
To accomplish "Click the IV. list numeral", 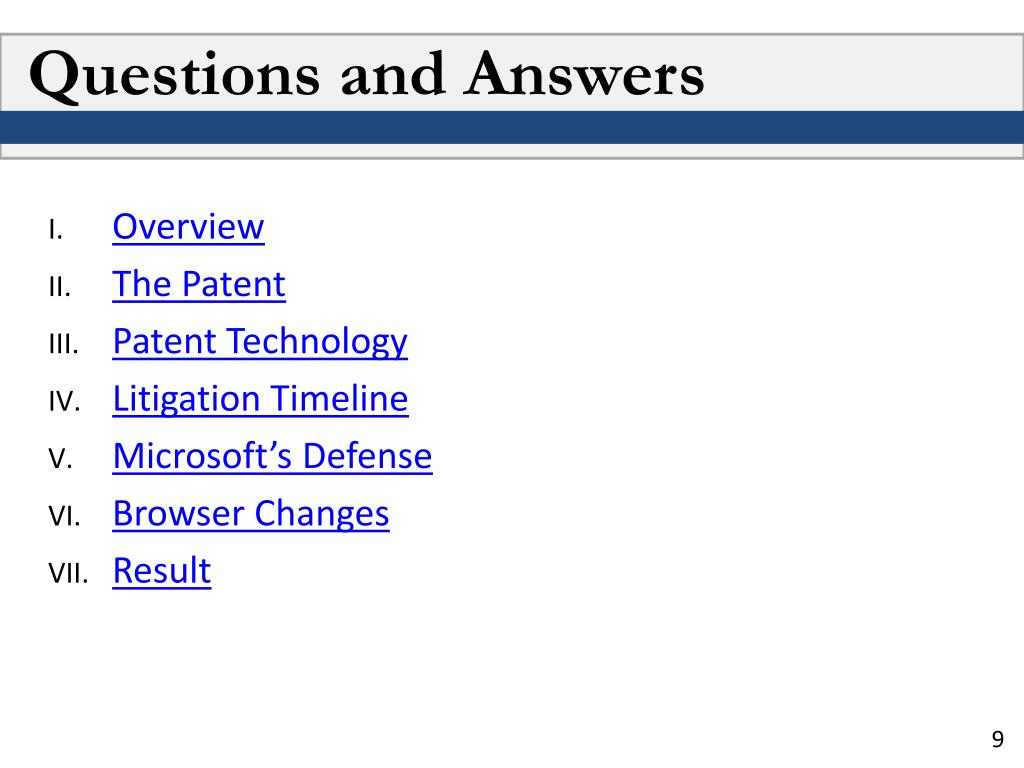I will click(x=64, y=402).
